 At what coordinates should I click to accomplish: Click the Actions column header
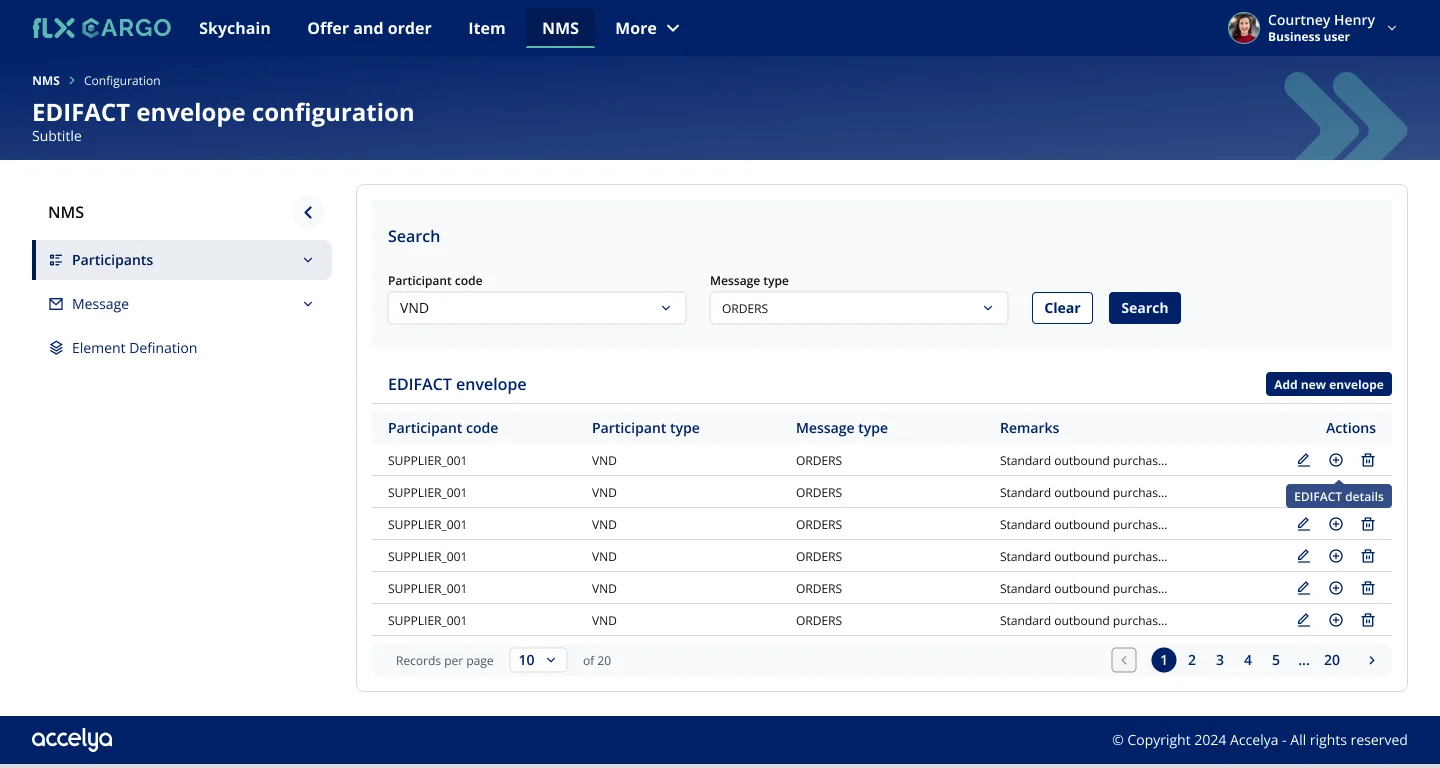point(1351,428)
